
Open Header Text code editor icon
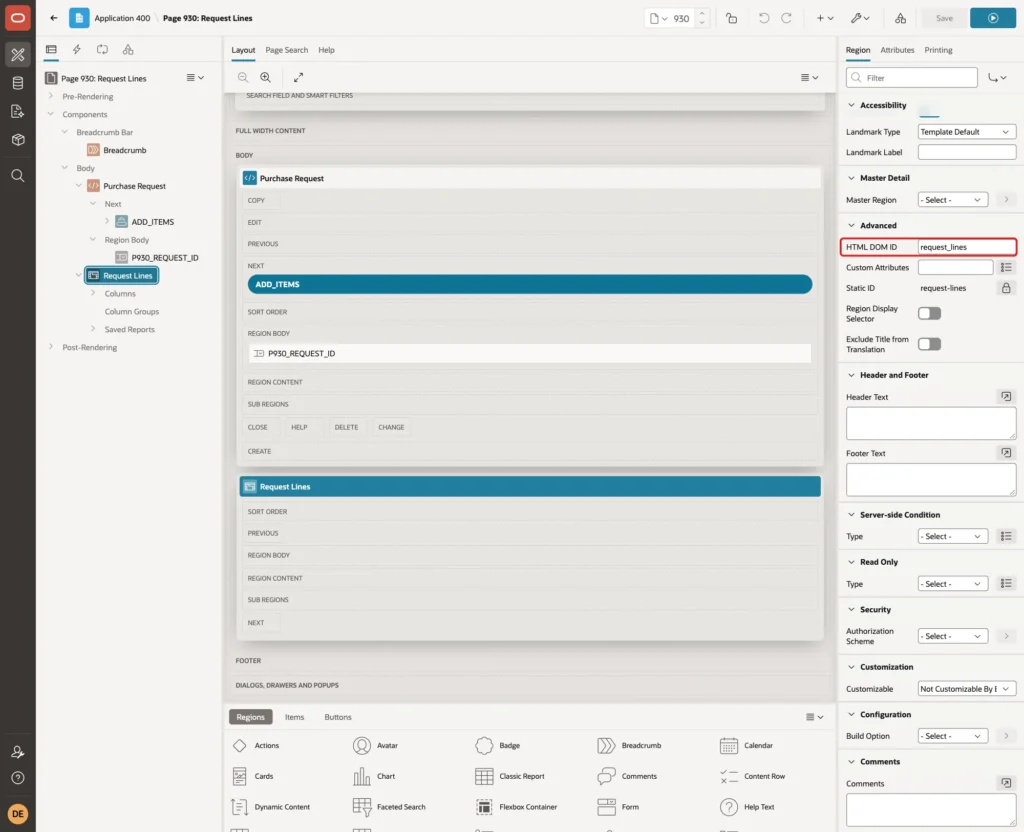(1006, 396)
